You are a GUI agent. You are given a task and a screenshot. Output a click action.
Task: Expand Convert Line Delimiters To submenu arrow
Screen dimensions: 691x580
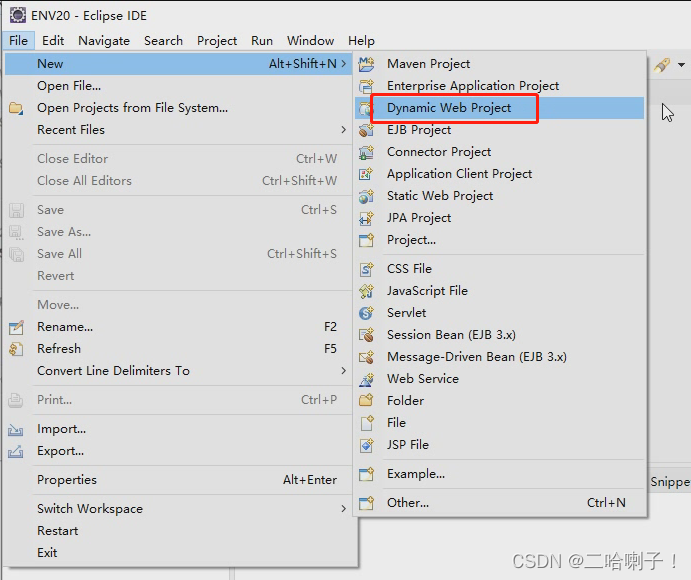[343, 371]
